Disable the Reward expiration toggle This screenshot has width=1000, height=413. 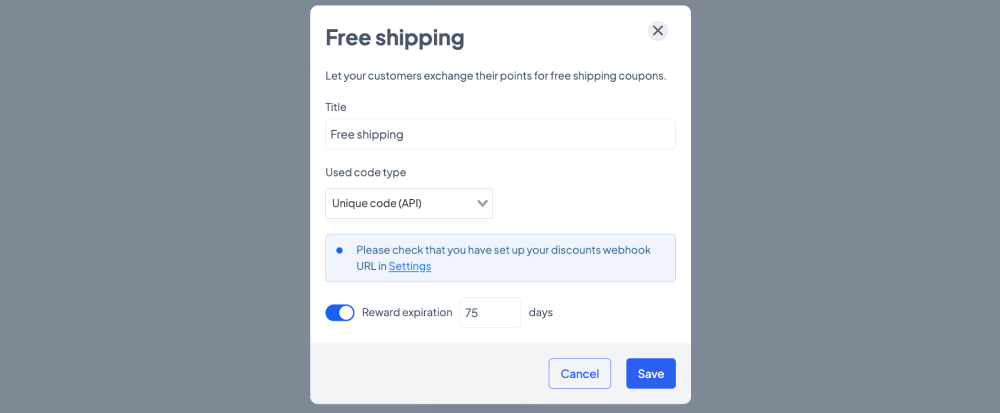(340, 313)
